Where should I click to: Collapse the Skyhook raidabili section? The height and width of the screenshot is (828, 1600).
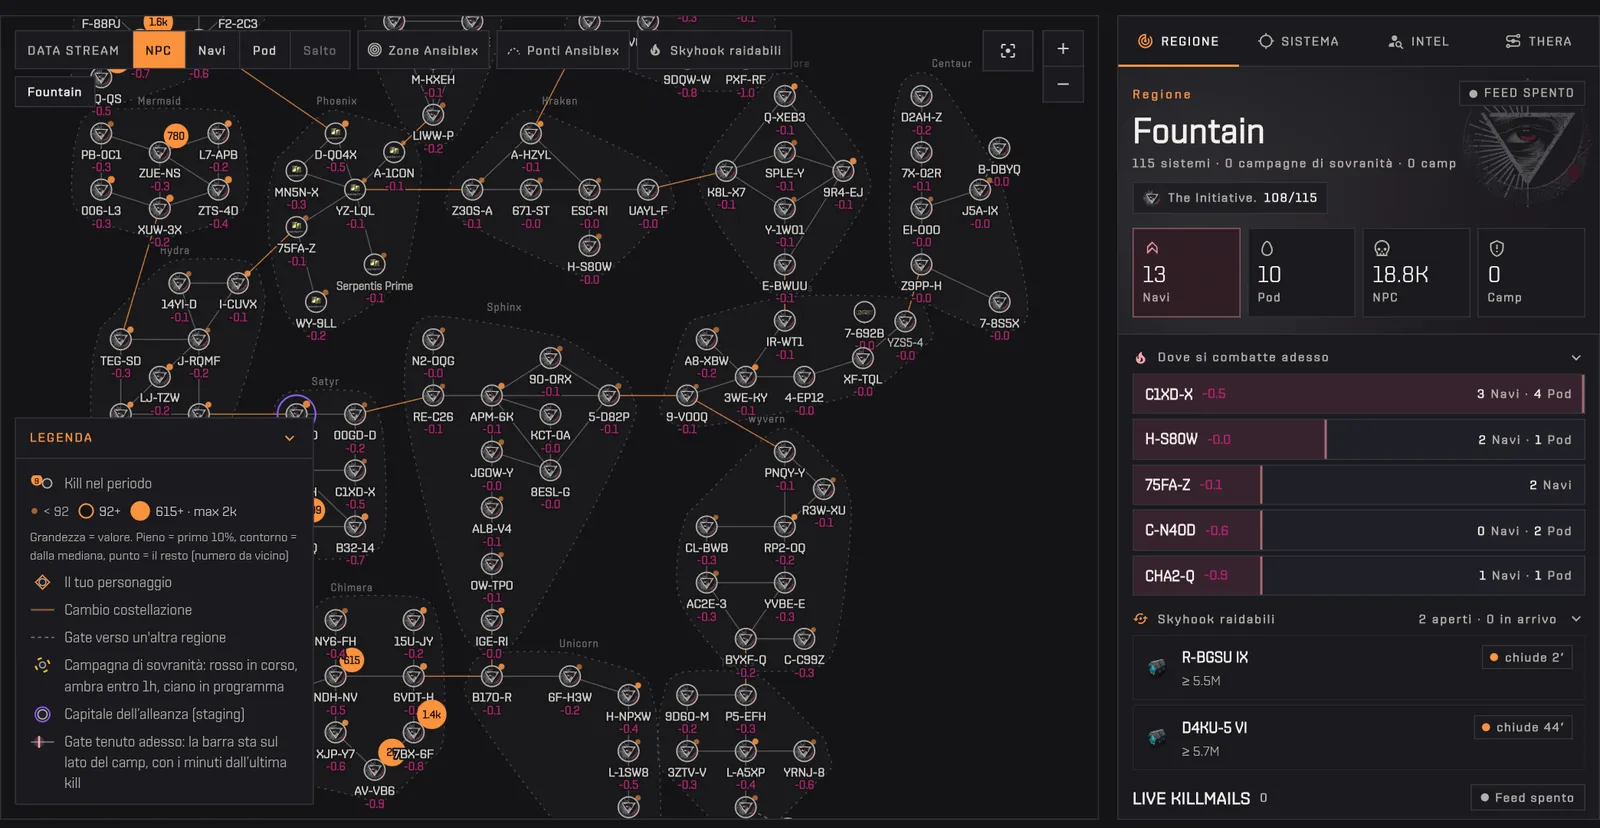[1576, 620]
